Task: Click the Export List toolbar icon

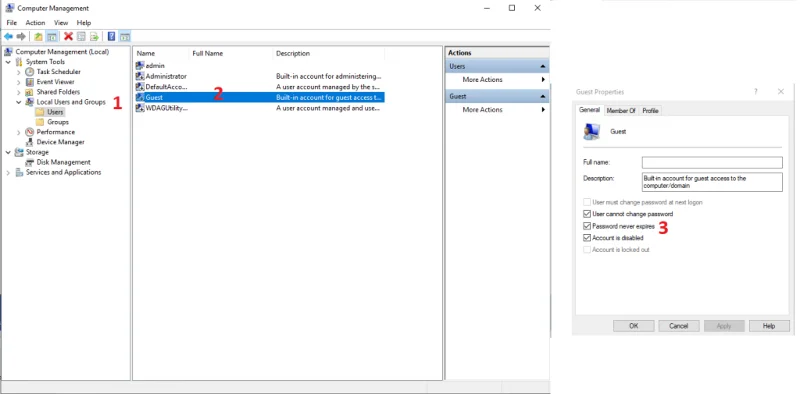Action: pyautogui.click(x=94, y=37)
